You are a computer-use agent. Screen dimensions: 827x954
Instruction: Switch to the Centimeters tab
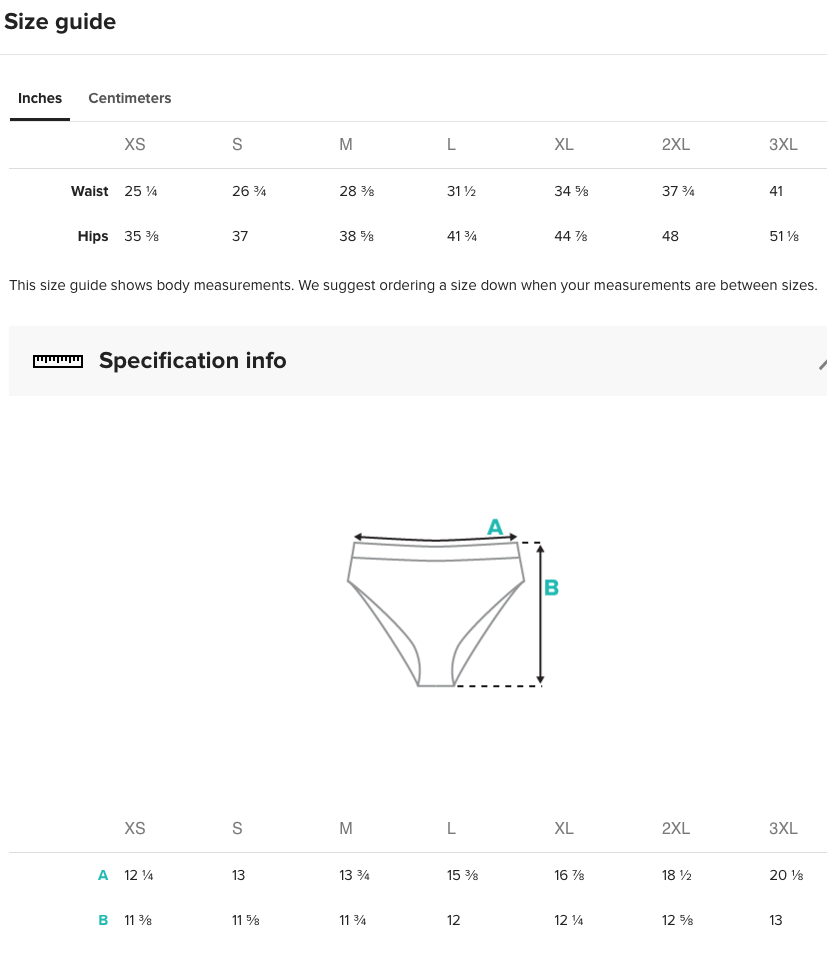pos(130,98)
